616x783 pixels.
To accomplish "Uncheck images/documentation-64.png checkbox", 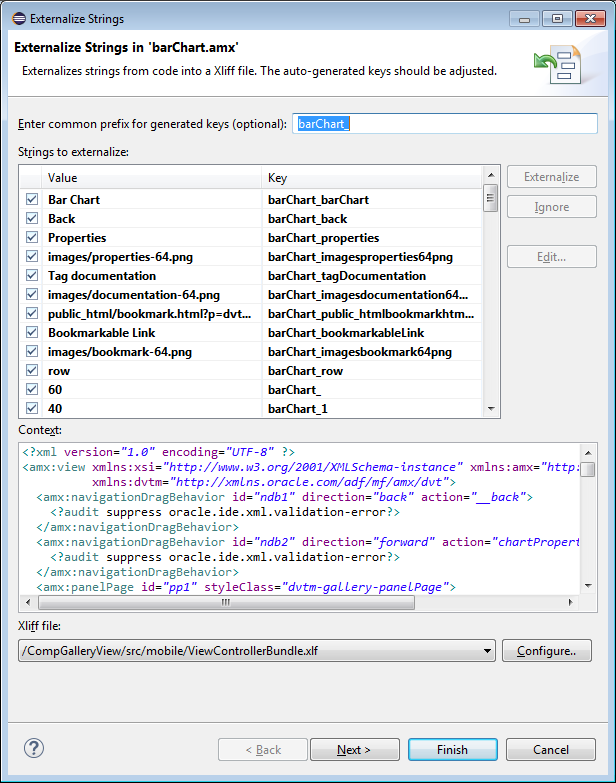I will click(x=32, y=294).
